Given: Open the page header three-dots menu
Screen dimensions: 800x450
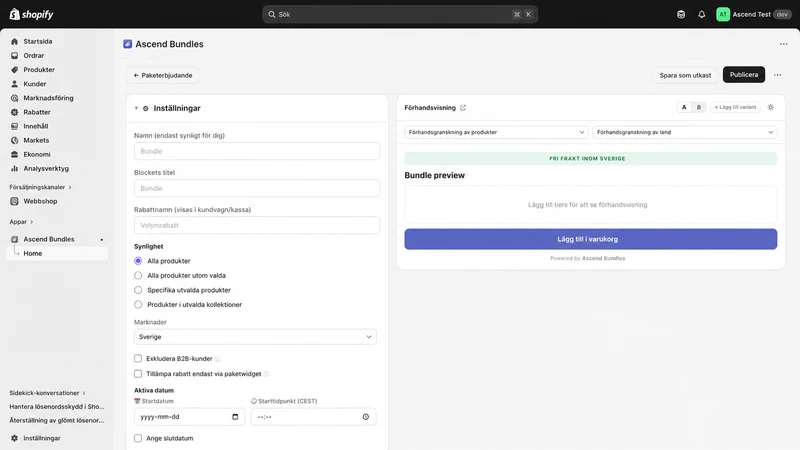Looking at the screenshot, I should [x=784, y=44].
